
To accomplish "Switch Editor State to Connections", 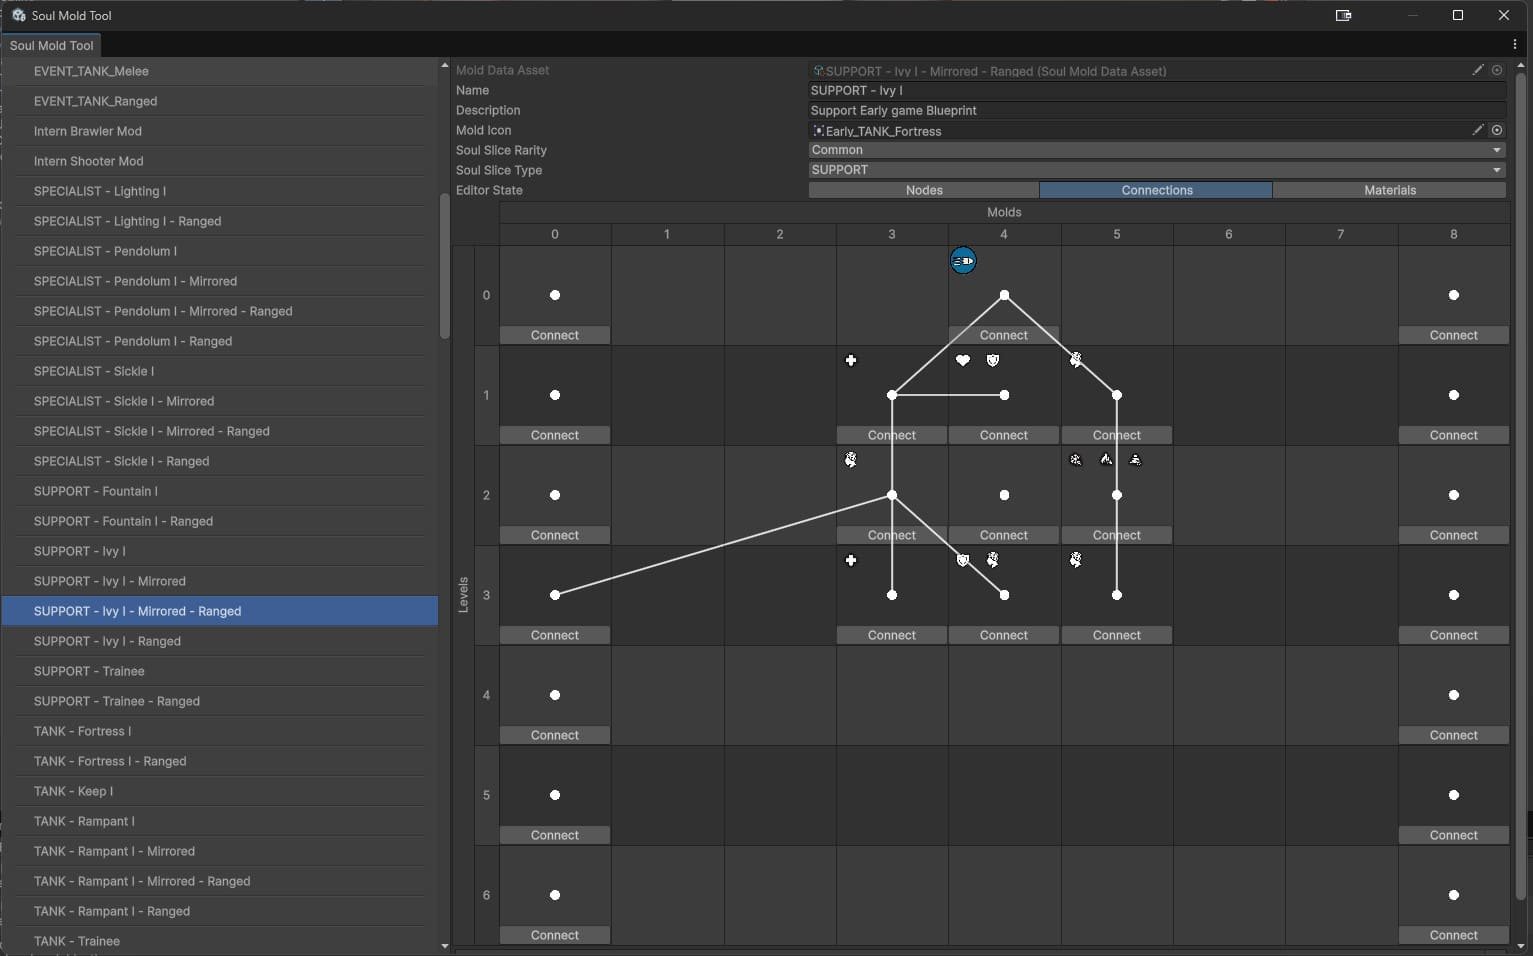I will [1157, 190].
